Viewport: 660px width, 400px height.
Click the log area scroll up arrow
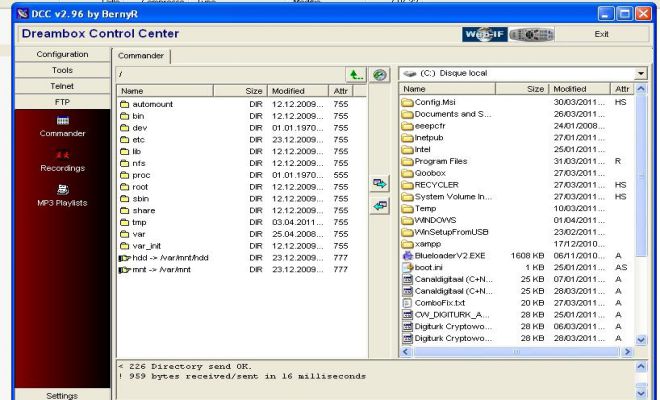(x=641, y=367)
